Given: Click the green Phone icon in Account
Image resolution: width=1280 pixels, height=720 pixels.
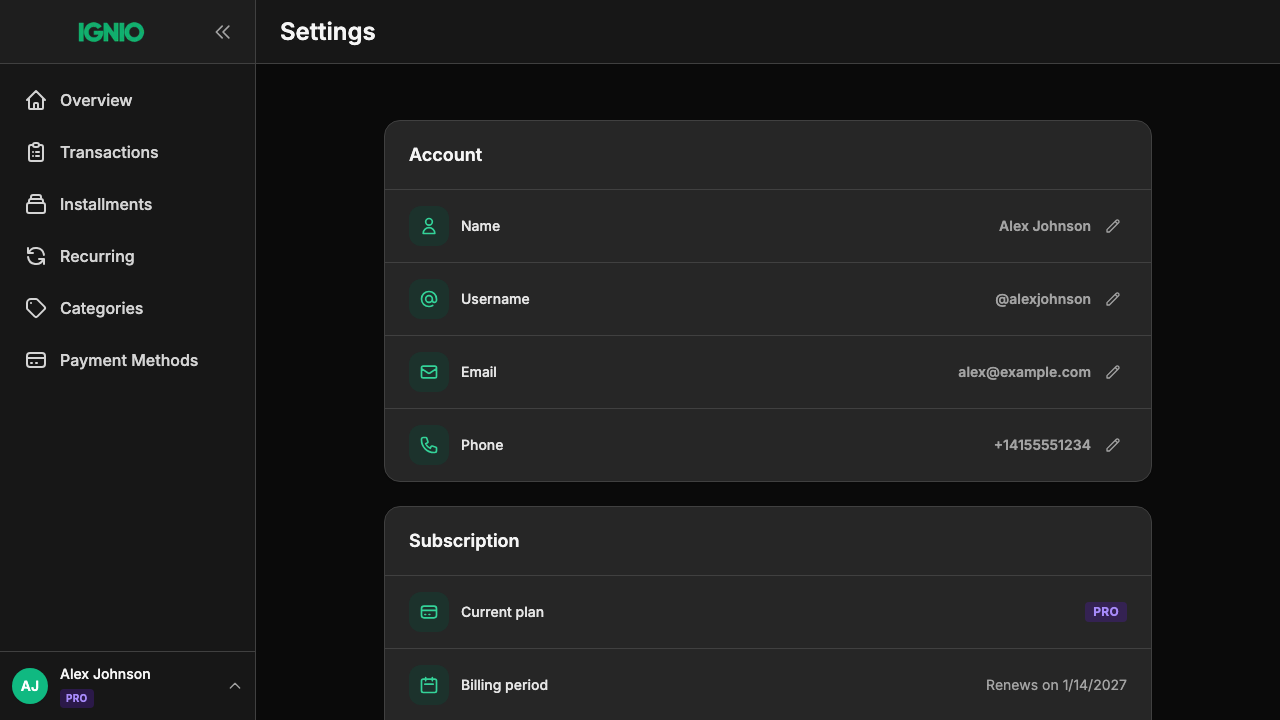Looking at the screenshot, I should pyautogui.click(x=429, y=445).
